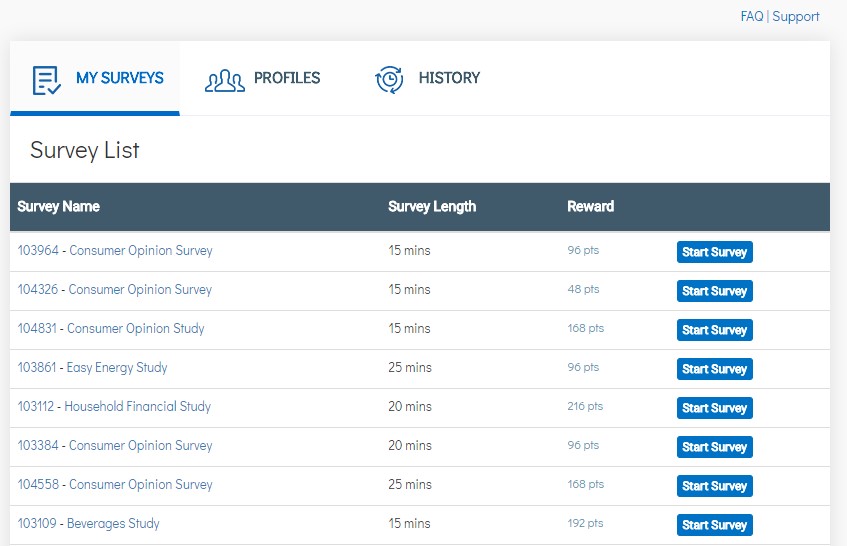Screen dimensions: 847x546
Task: Click the Reward column header
Action: pos(590,207)
